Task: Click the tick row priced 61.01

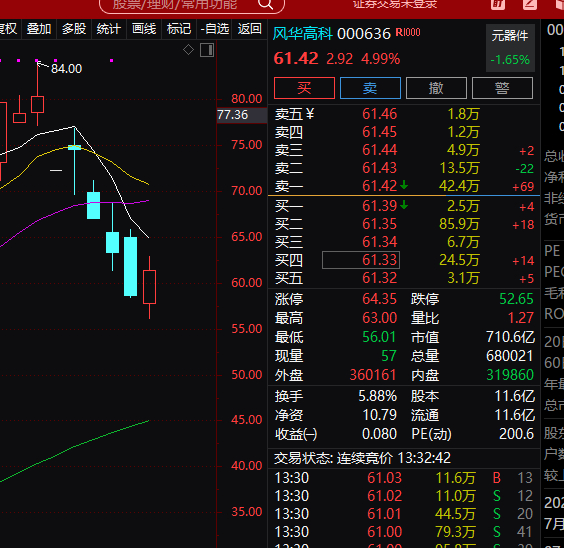Action: pos(404,514)
